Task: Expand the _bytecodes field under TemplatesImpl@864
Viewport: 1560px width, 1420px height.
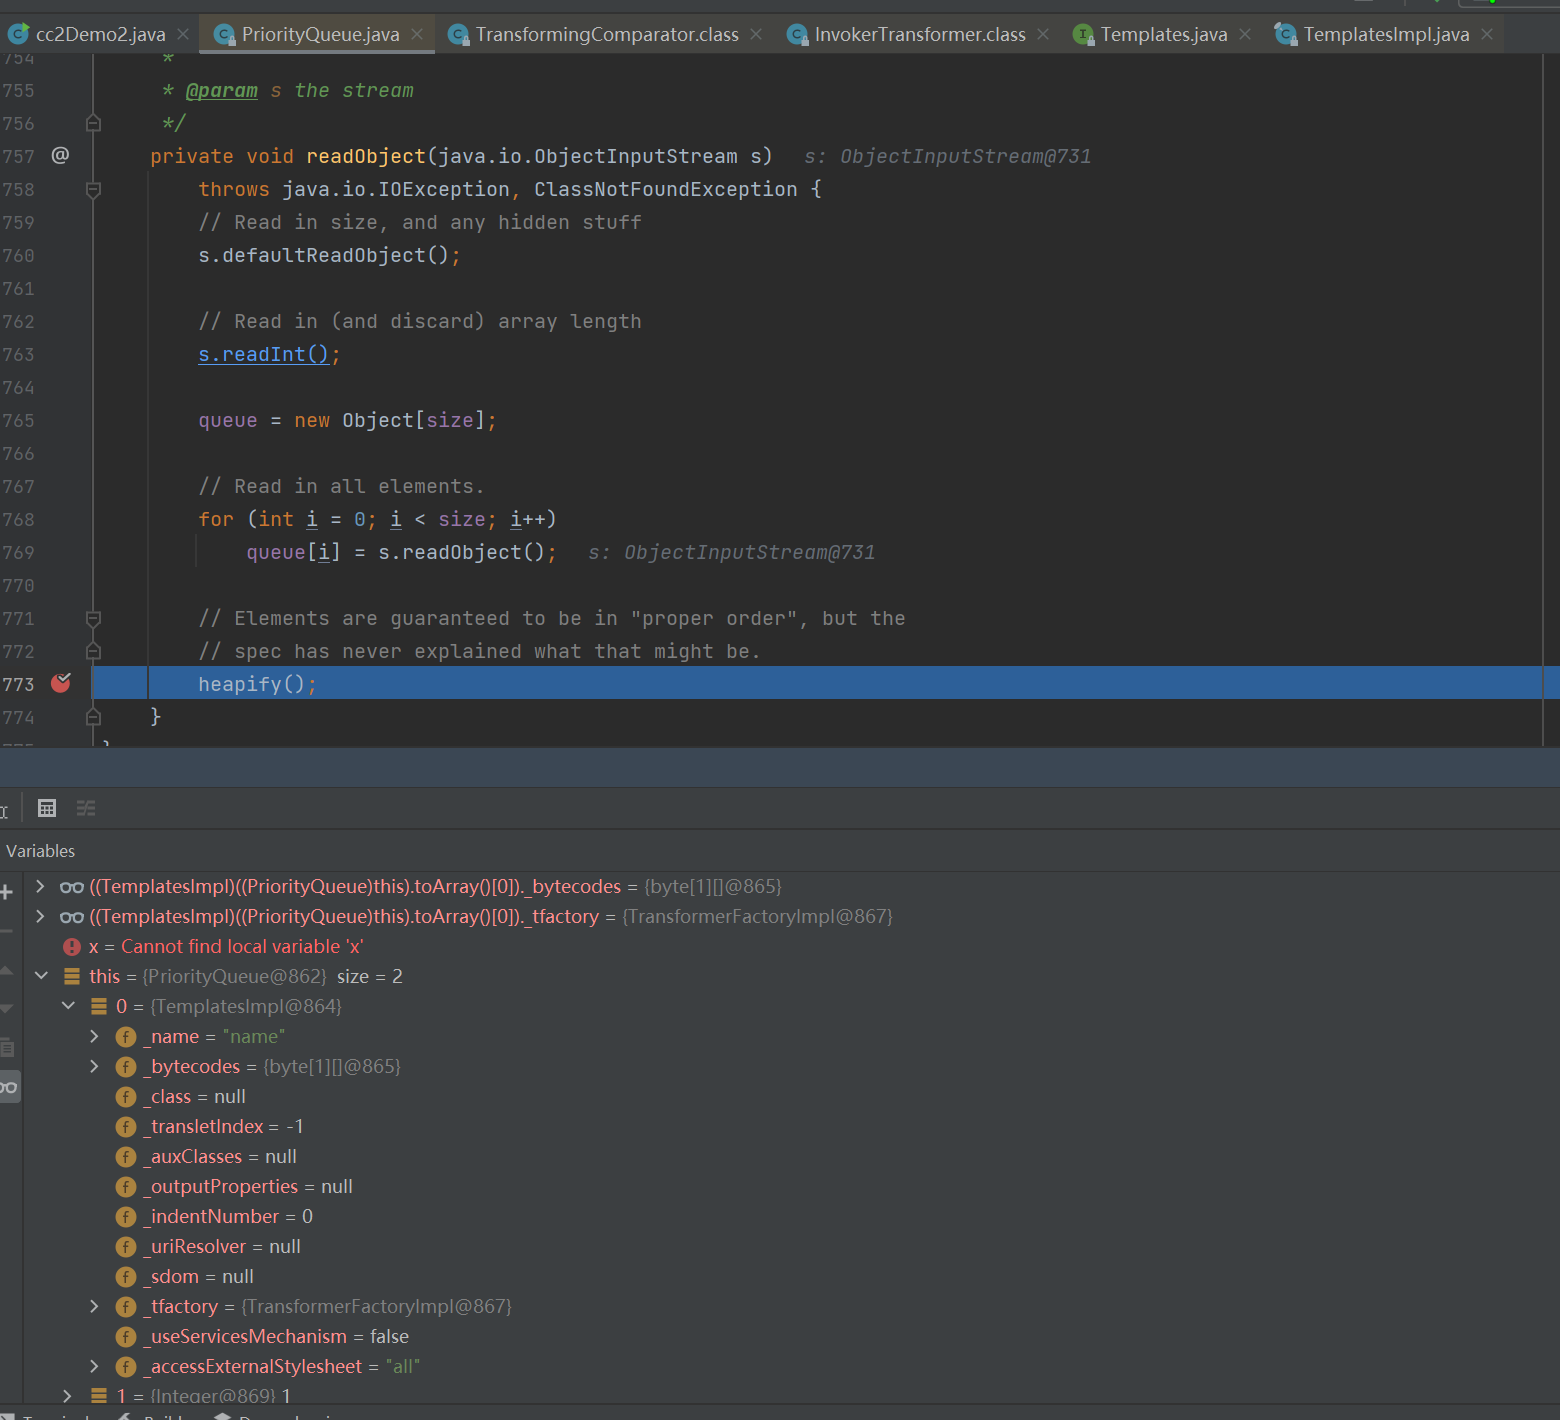Action: tap(94, 1066)
